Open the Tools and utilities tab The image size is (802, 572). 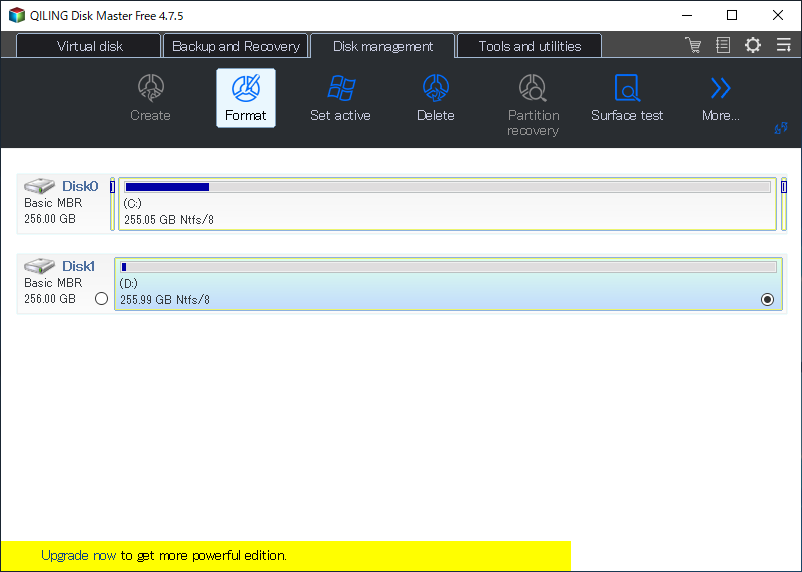coord(529,46)
